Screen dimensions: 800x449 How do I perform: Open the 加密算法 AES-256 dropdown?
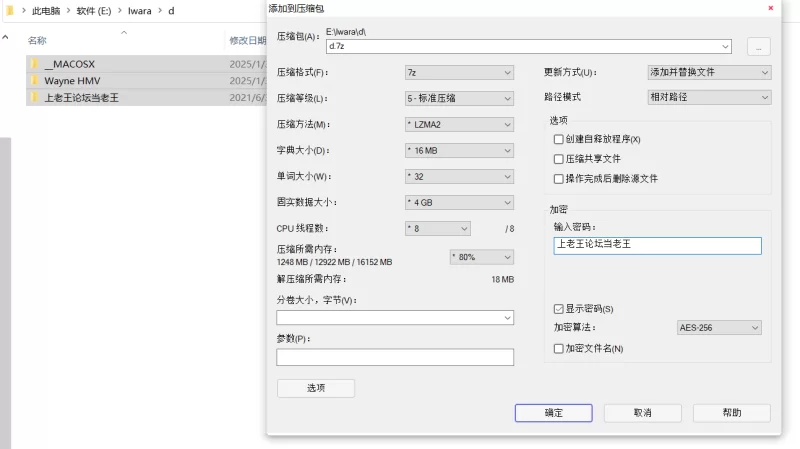(x=719, y=328)
